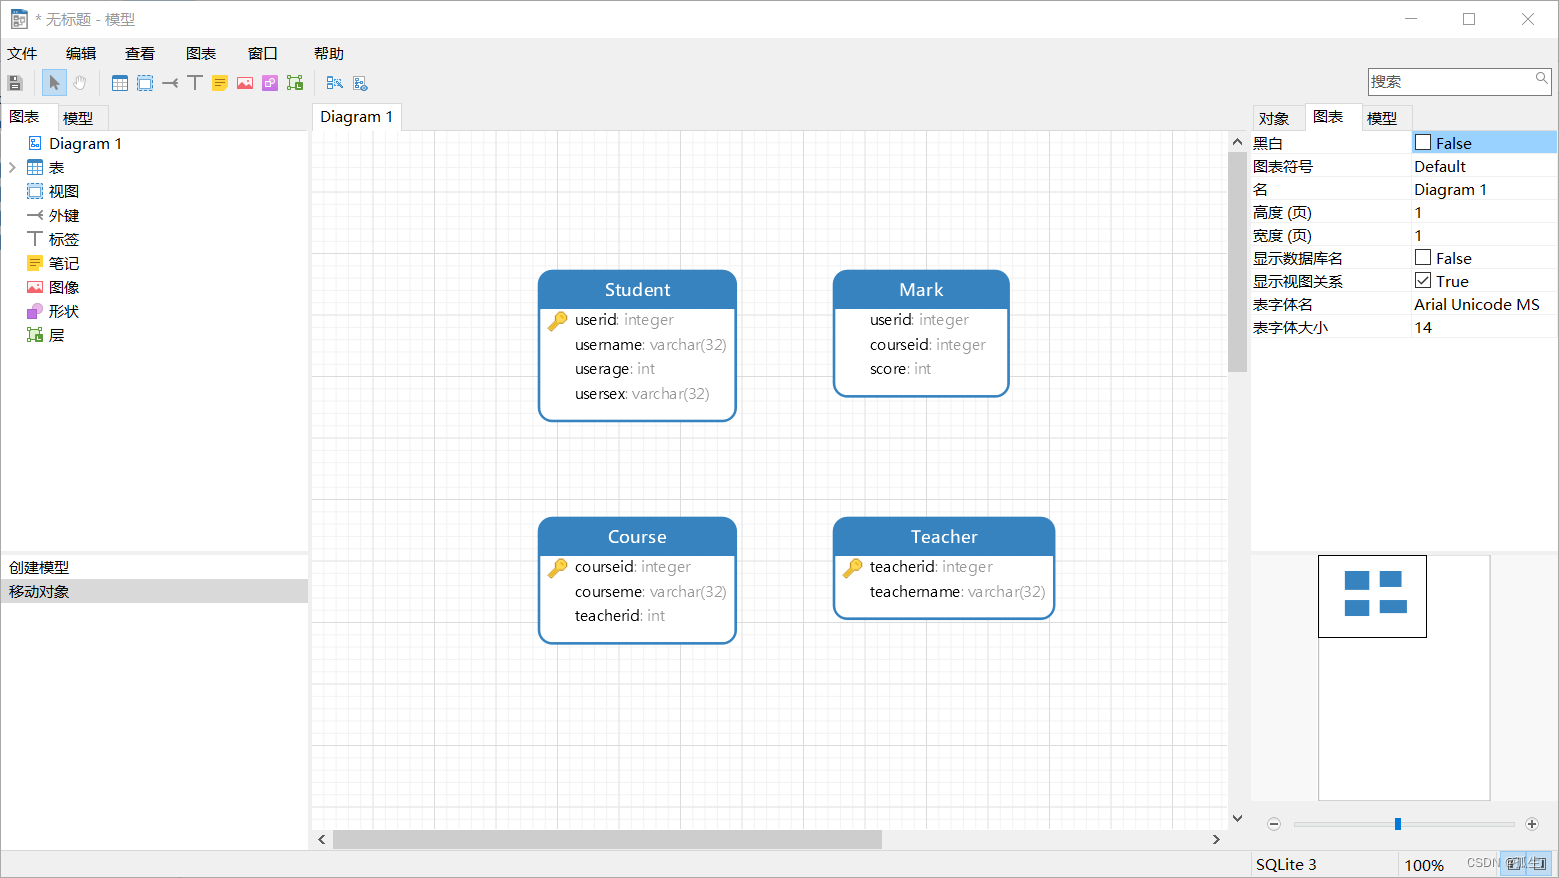Viewport: 1559px width, 878px height.
Task: Open the 文件 menu
Action: click(22, 54)
